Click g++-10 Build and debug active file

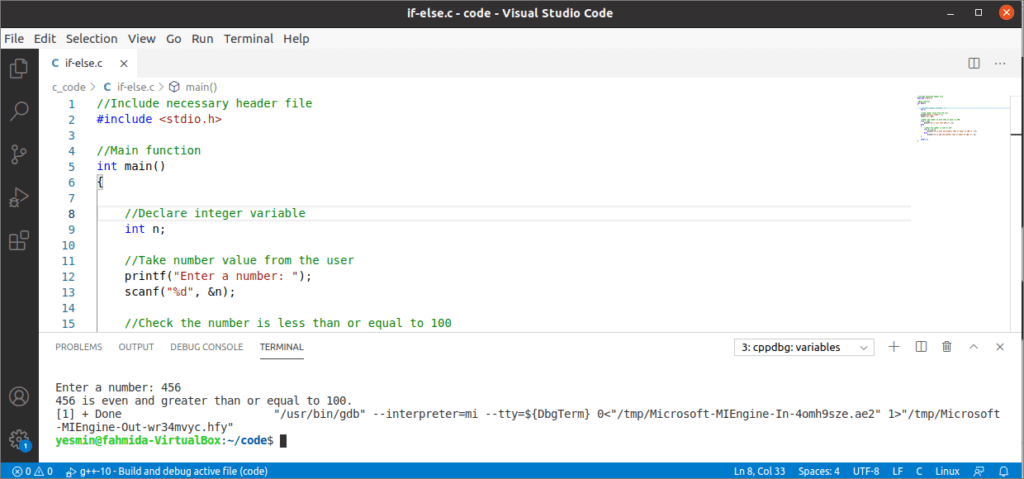167,471
